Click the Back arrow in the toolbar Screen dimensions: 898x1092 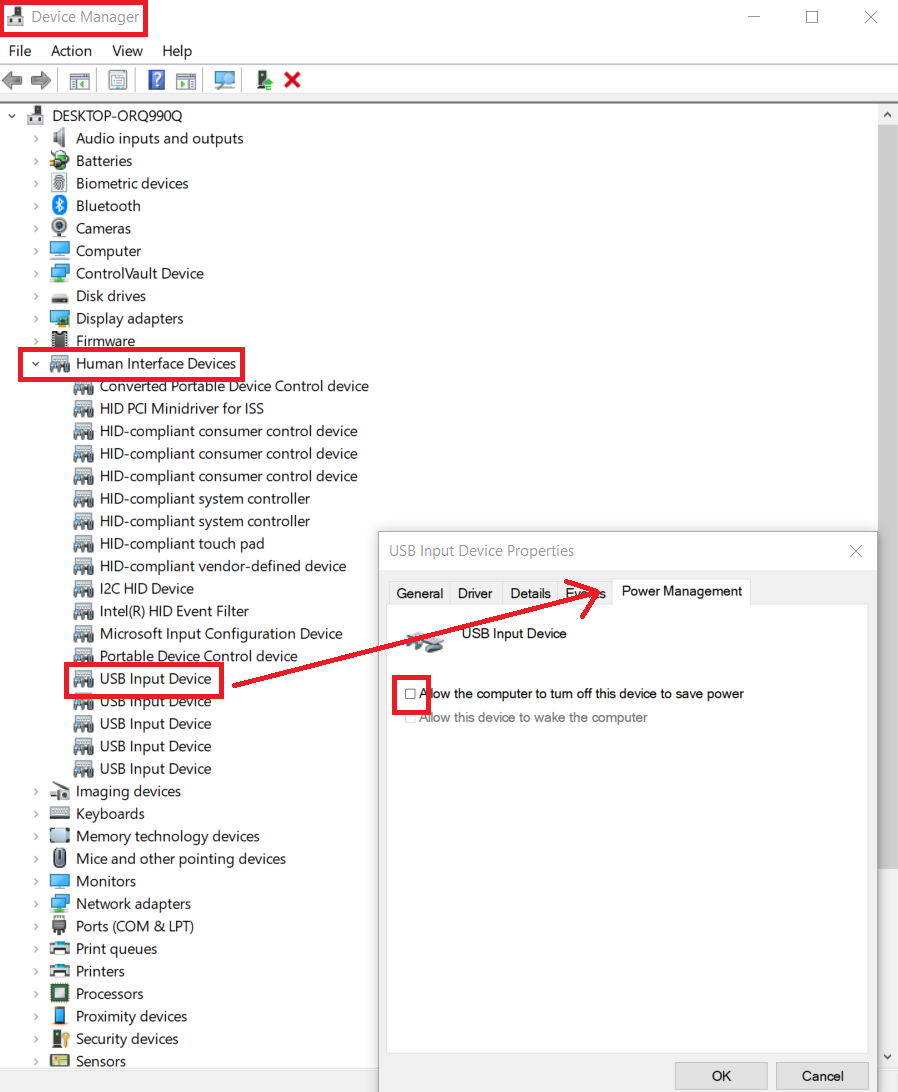tap(13, 80)
